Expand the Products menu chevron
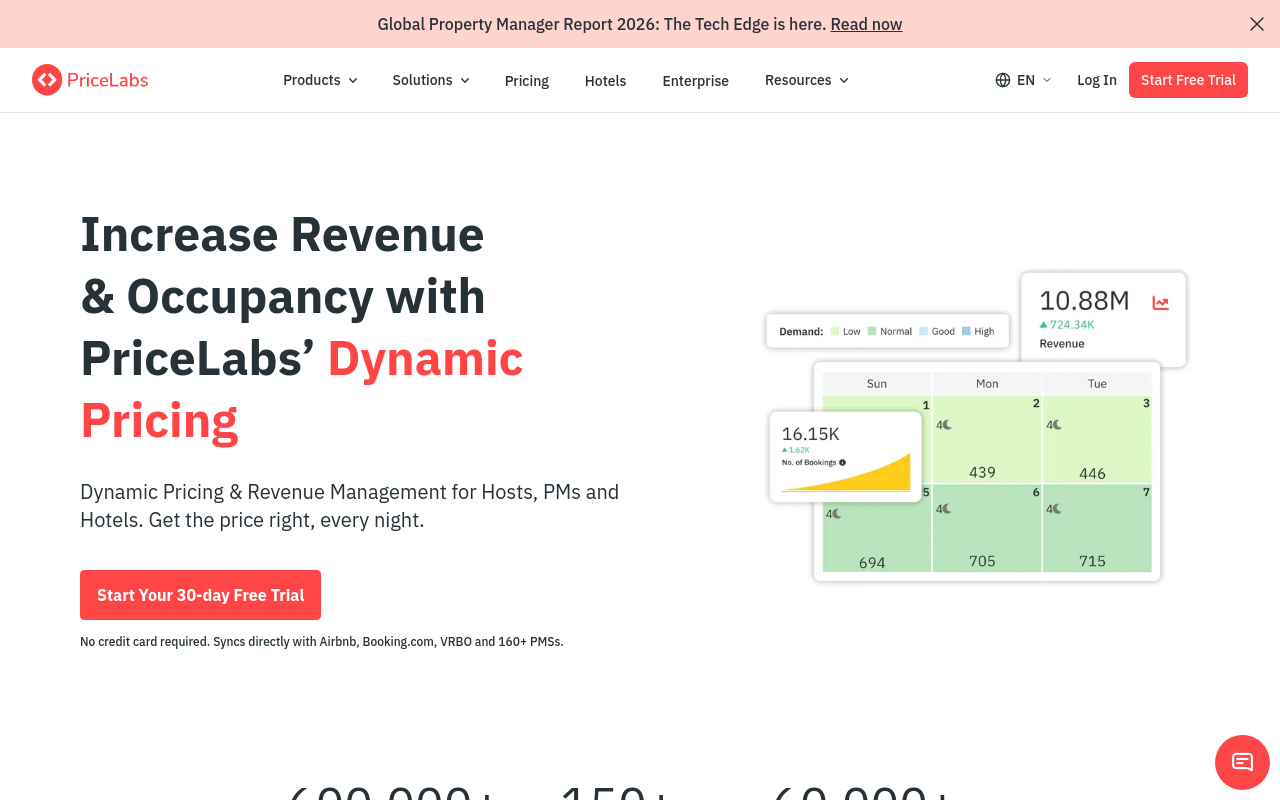The image size is (1280, 800). (353, 80)
